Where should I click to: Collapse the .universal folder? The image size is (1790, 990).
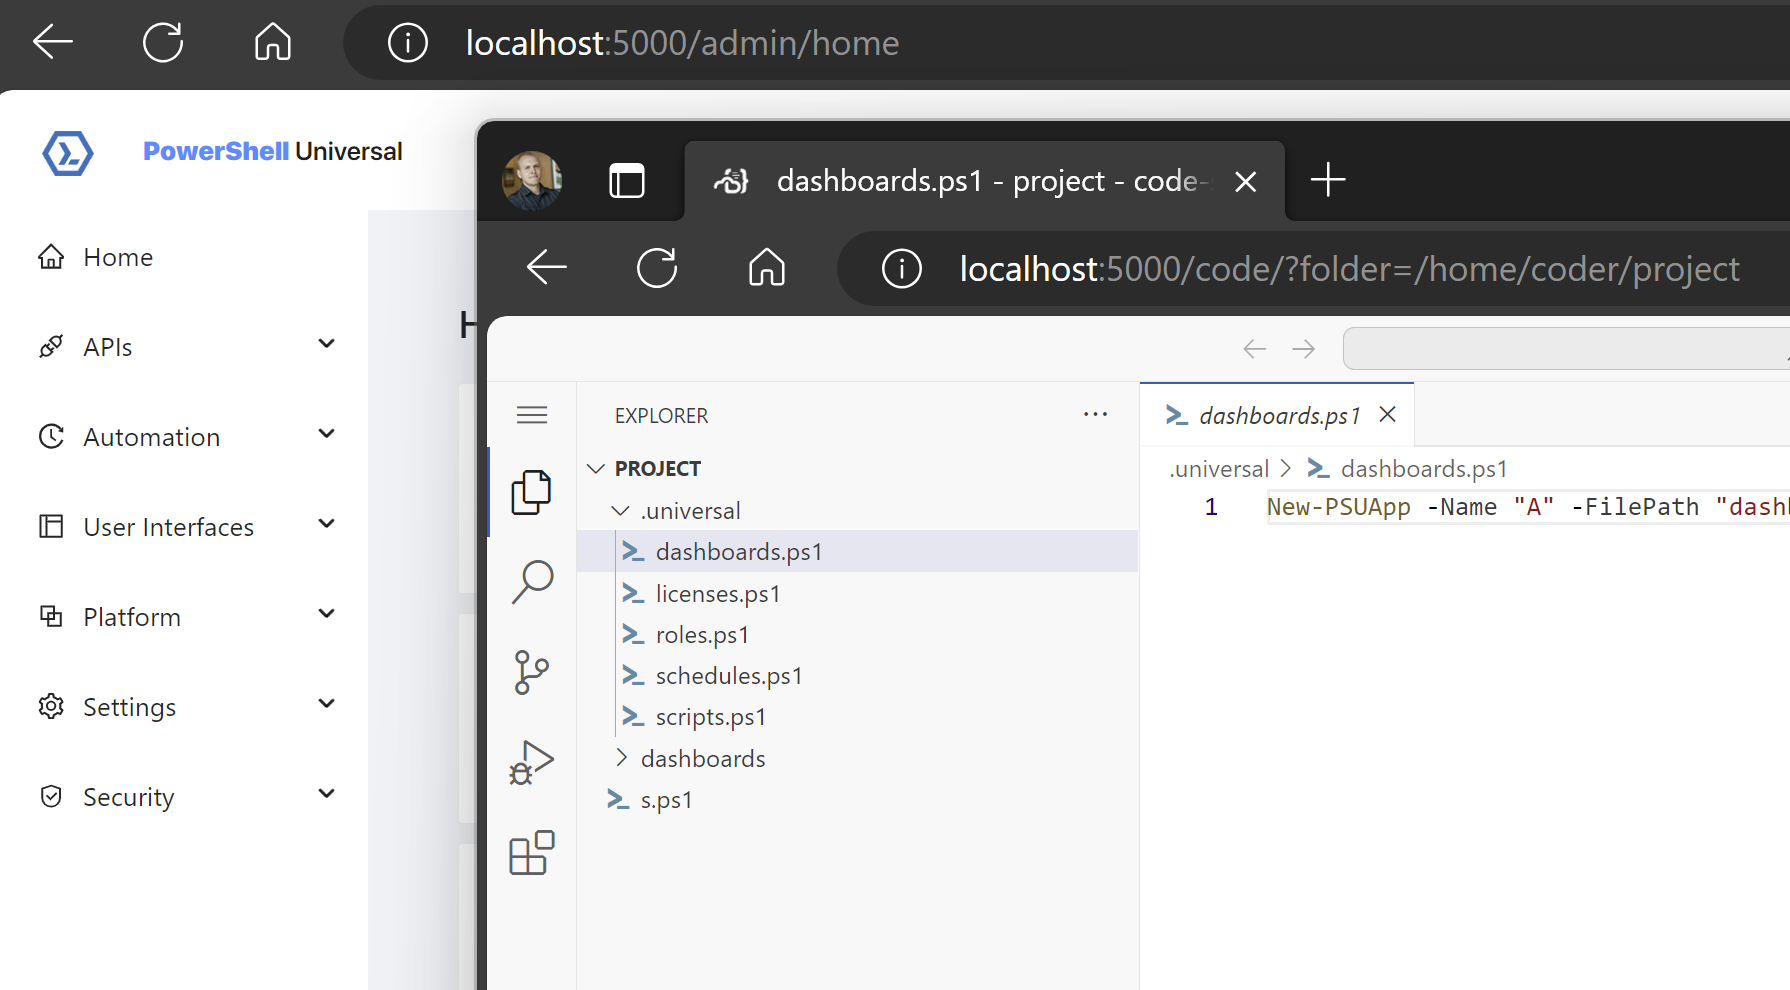pos(621,511)
